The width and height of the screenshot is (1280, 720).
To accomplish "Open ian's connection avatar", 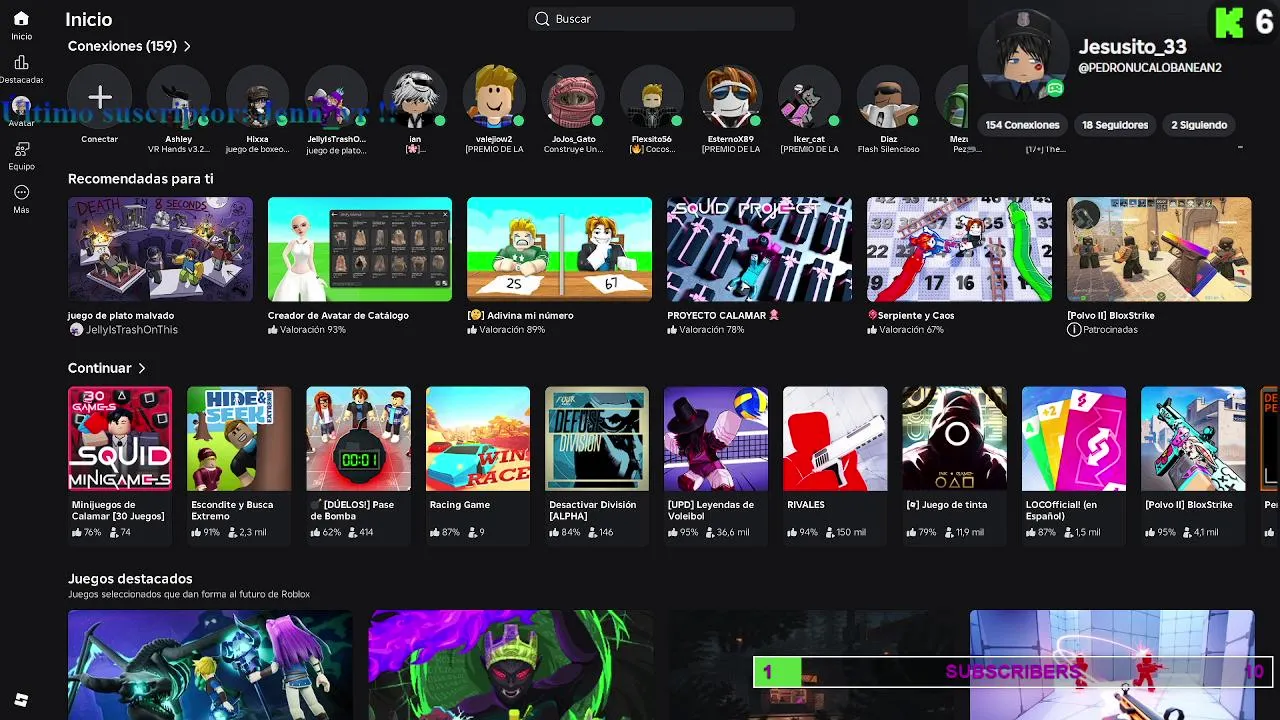I will click(415, 97).
